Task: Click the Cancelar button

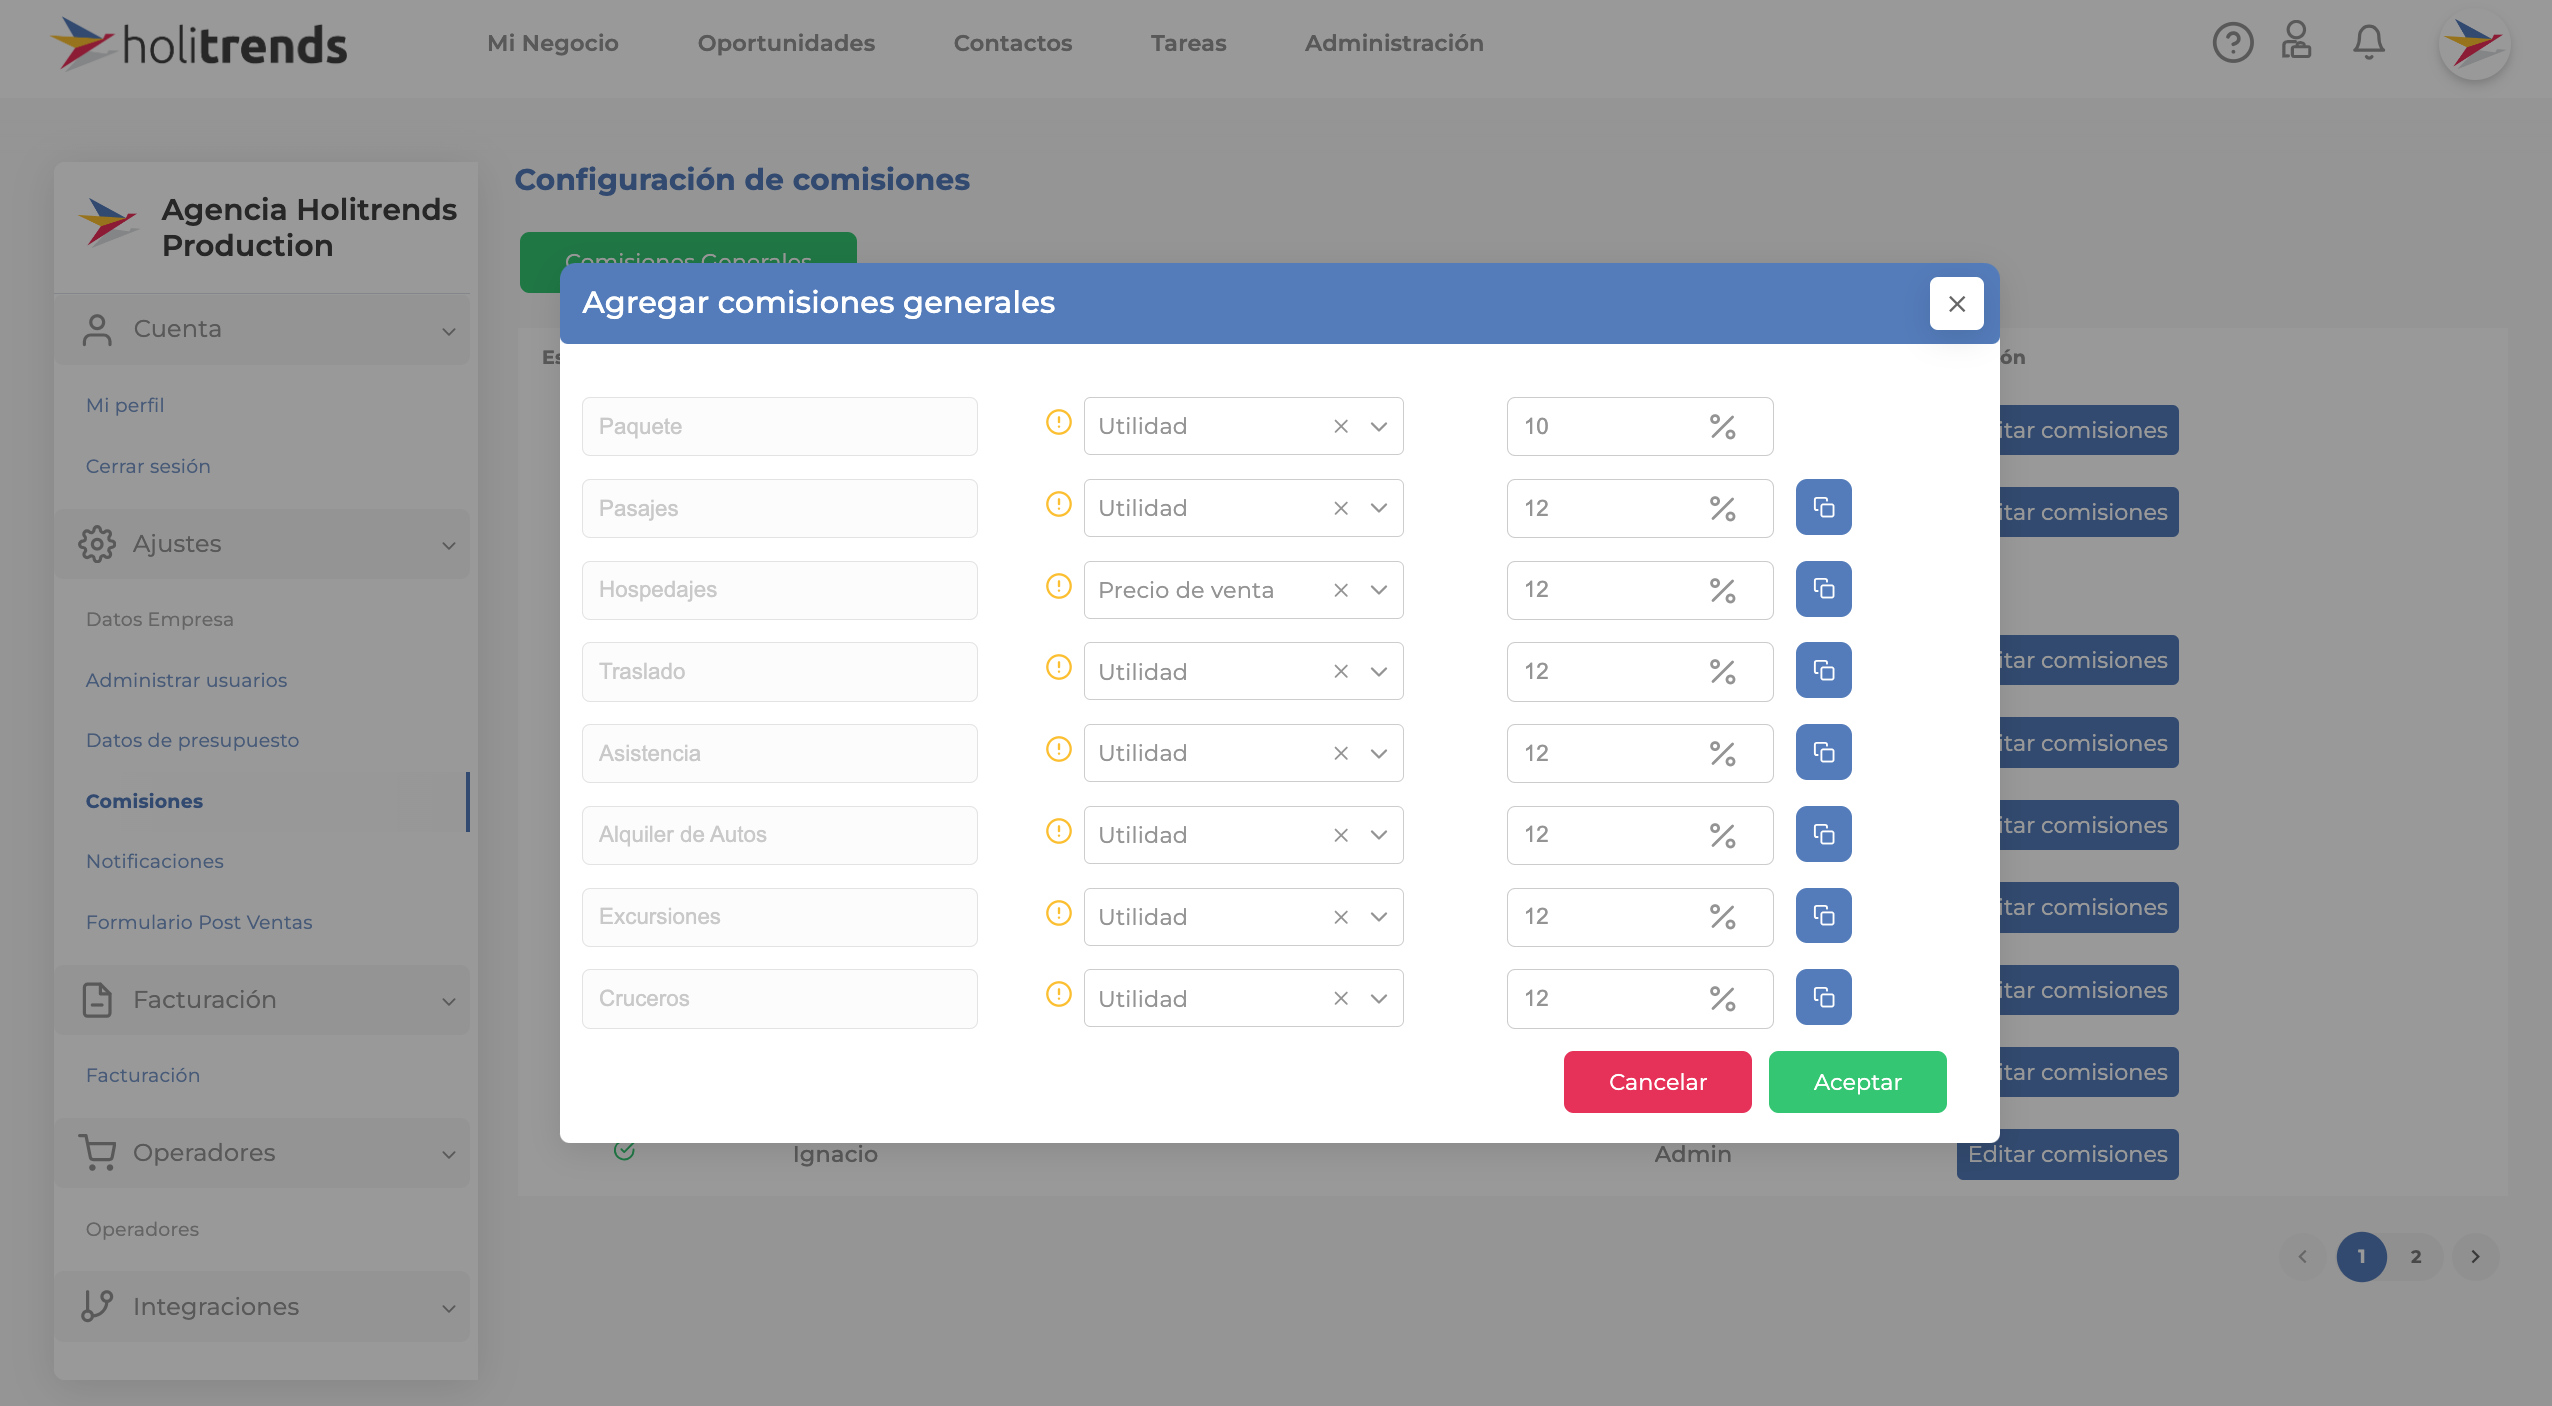Action: tap(1657, 1082)
